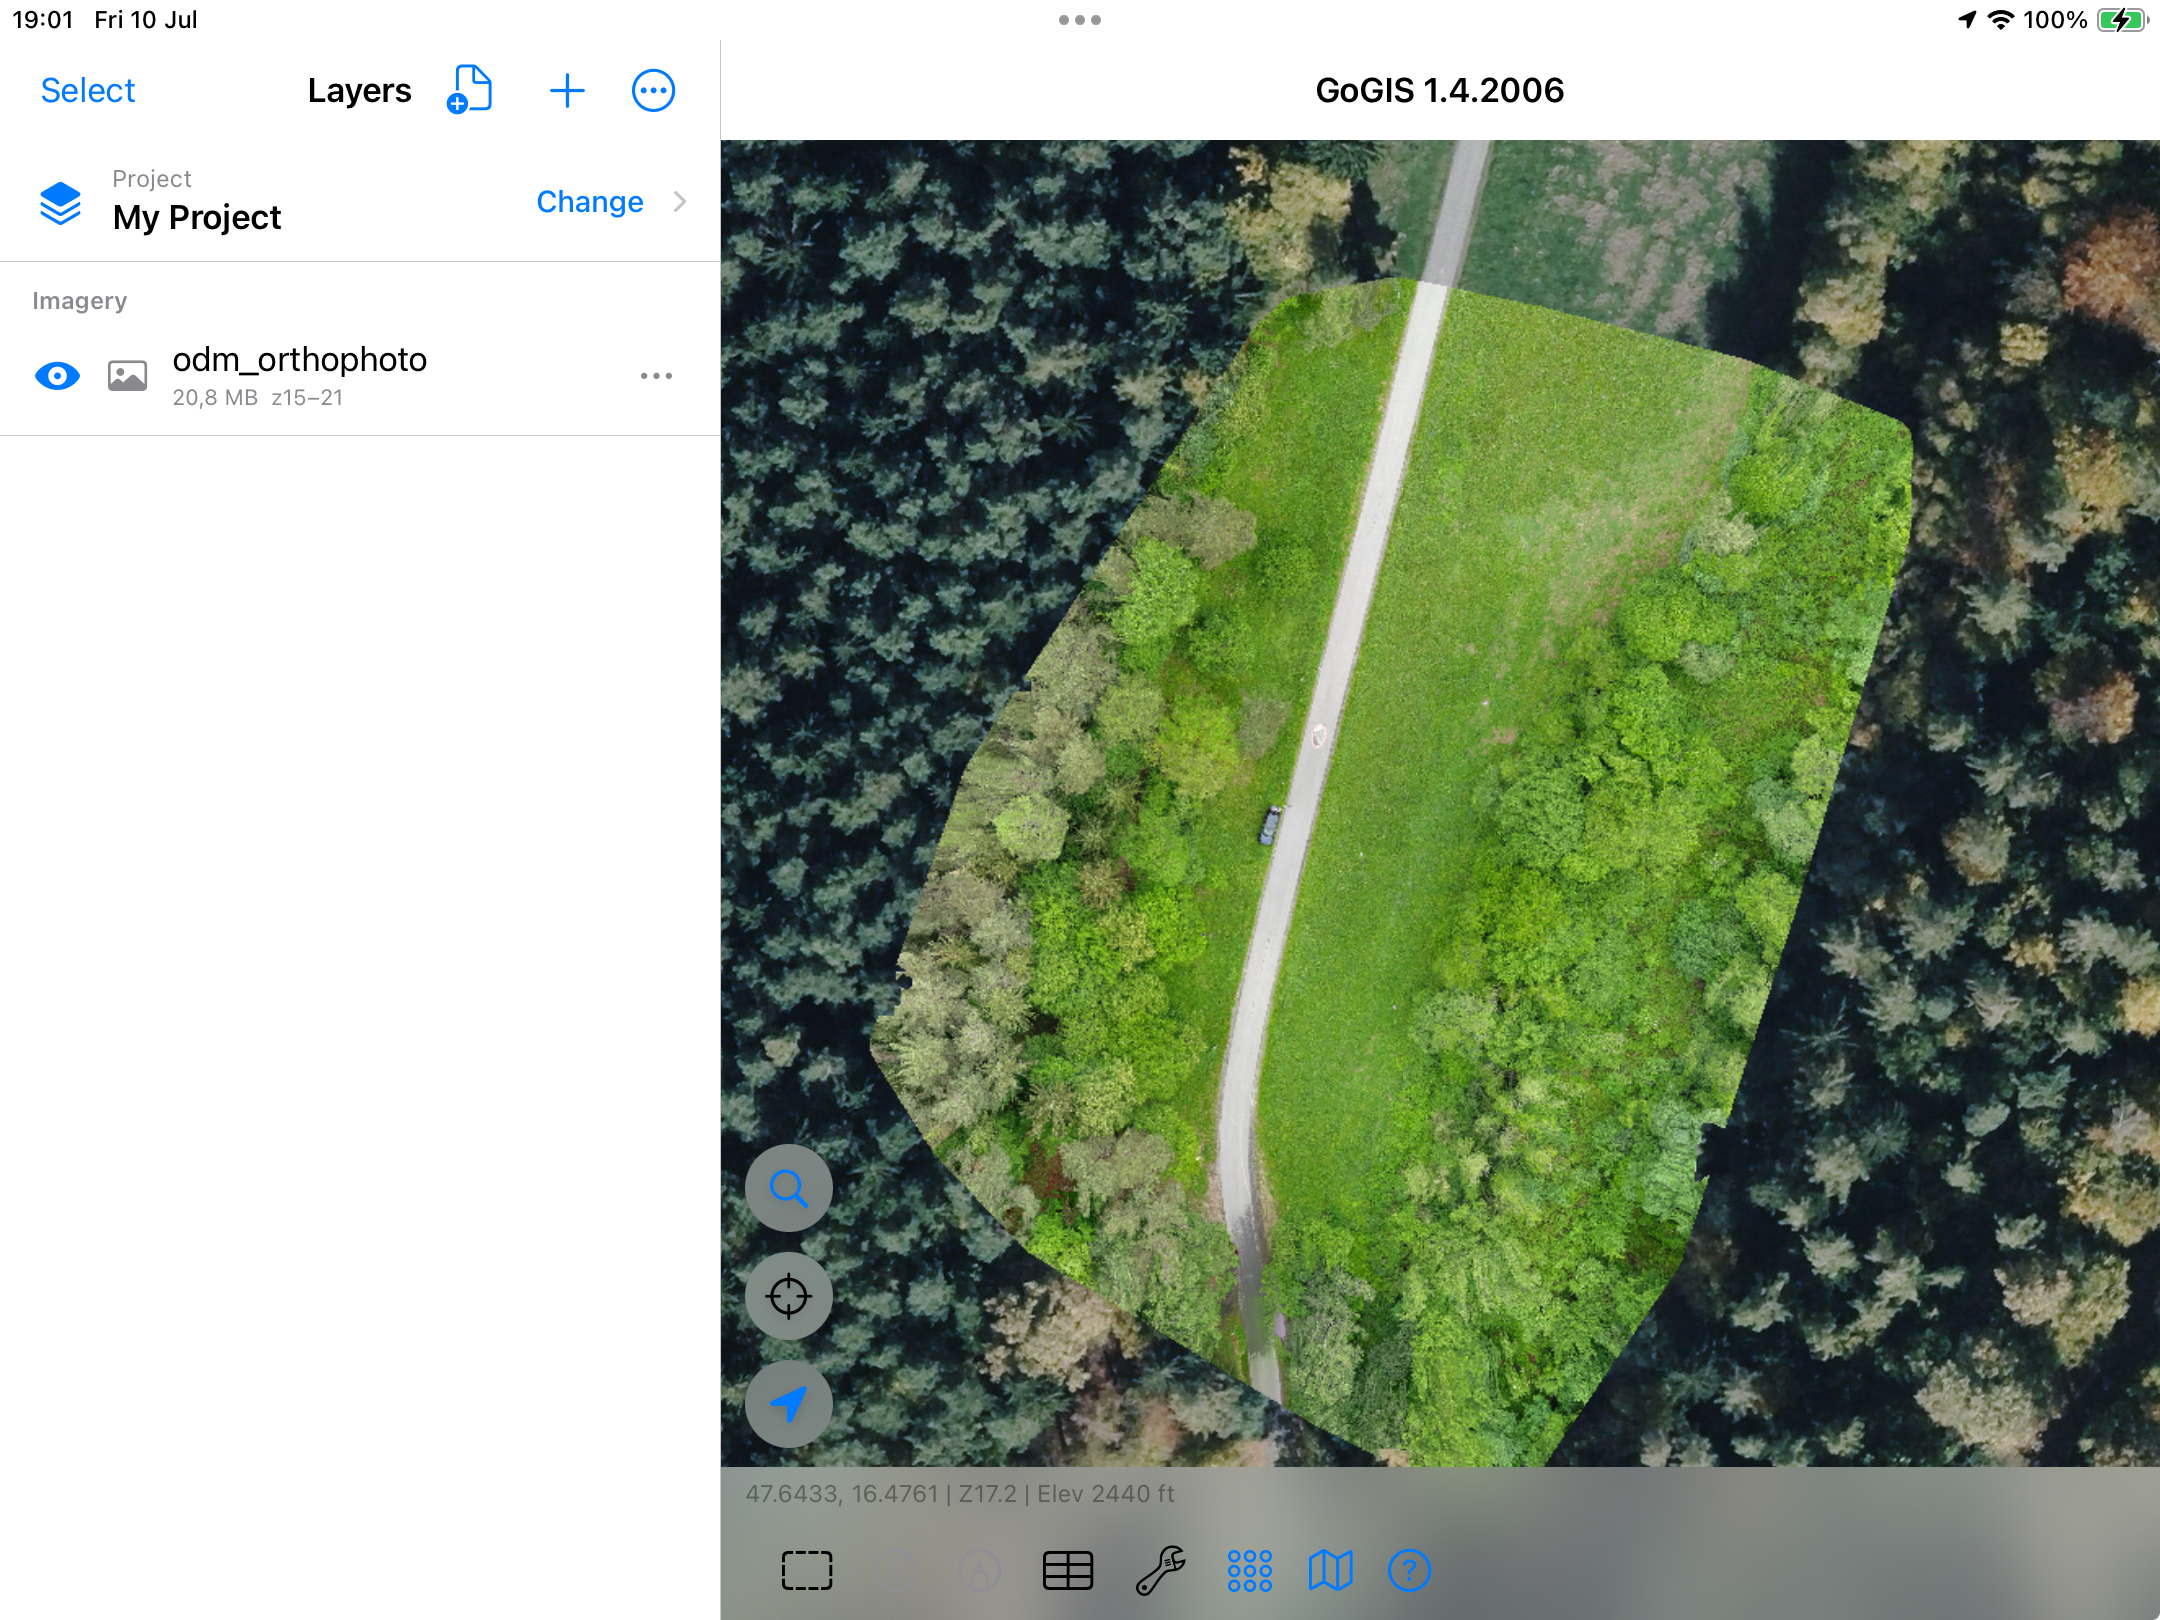Screen dimensions: 2160x1620
Task: Tap the My Project name
Action: (x=197, y=217)
